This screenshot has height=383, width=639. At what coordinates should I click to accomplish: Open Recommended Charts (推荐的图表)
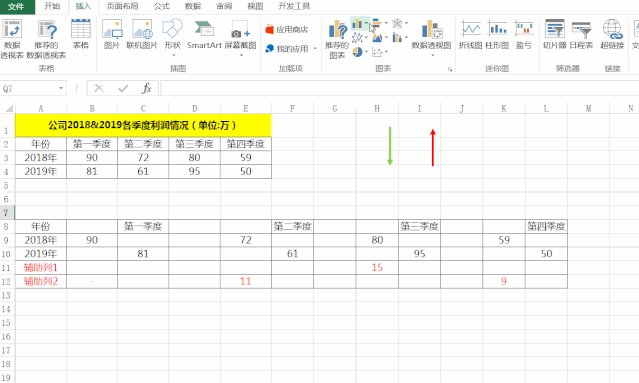337,39
